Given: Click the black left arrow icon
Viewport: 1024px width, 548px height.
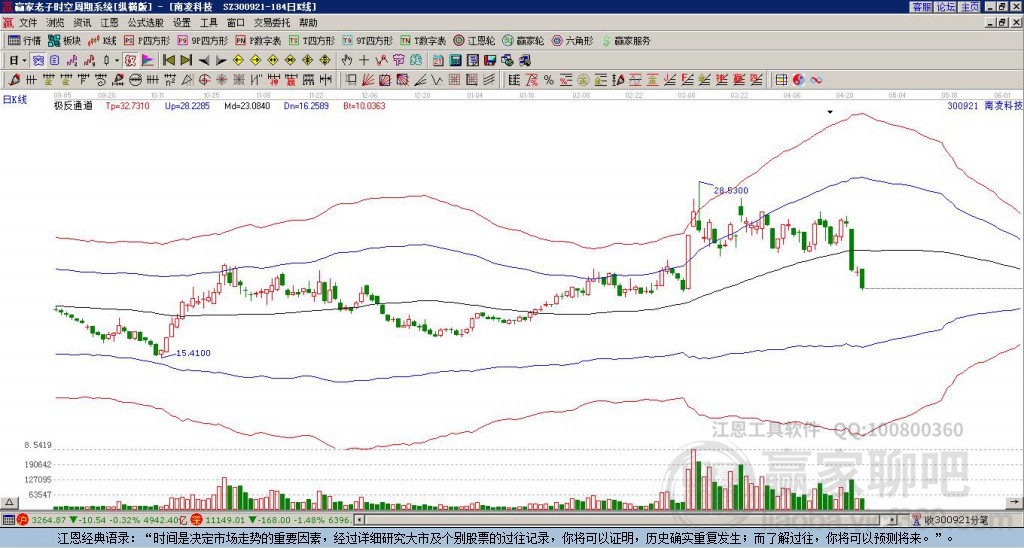Looking at the screenshot, I should click(204, 61).
